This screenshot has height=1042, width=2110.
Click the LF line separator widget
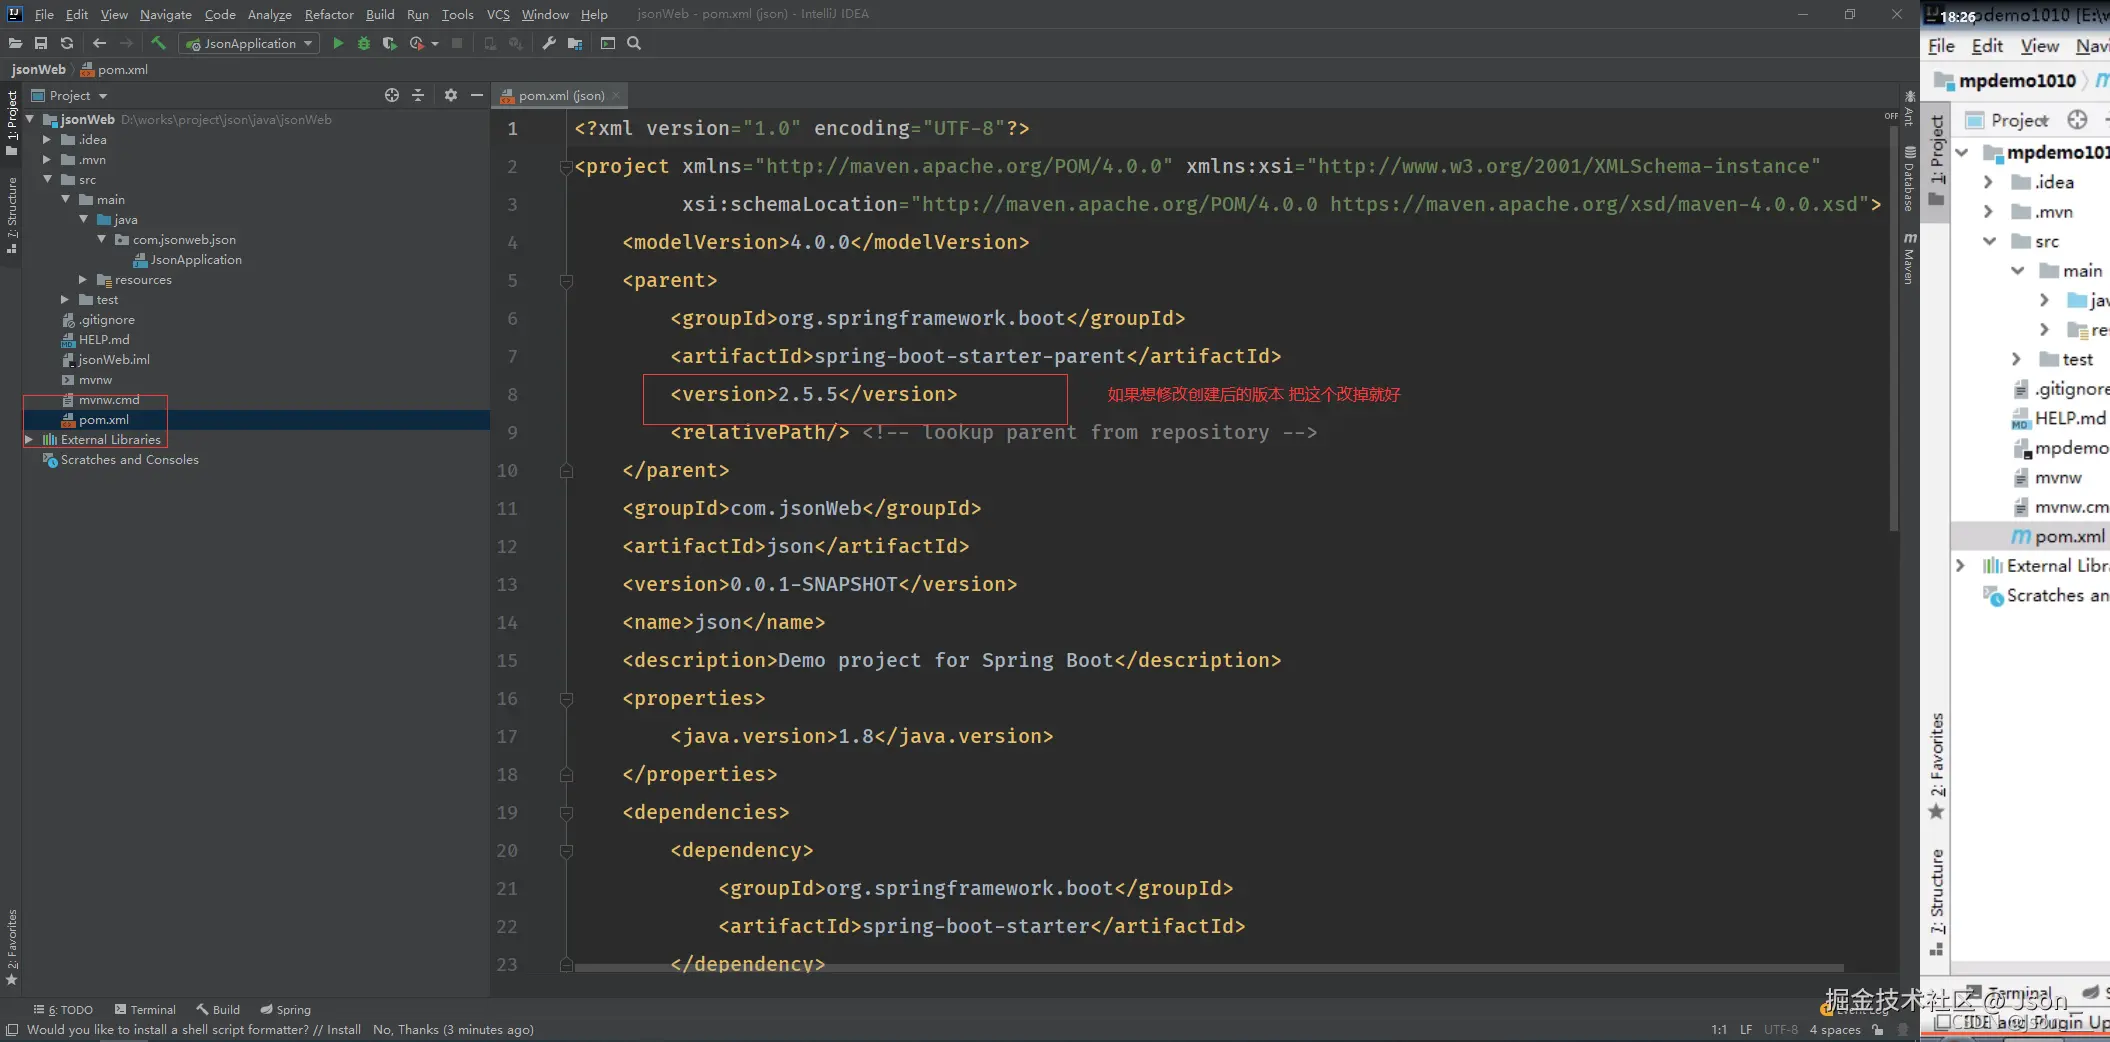click(x=1745, y=1029)
